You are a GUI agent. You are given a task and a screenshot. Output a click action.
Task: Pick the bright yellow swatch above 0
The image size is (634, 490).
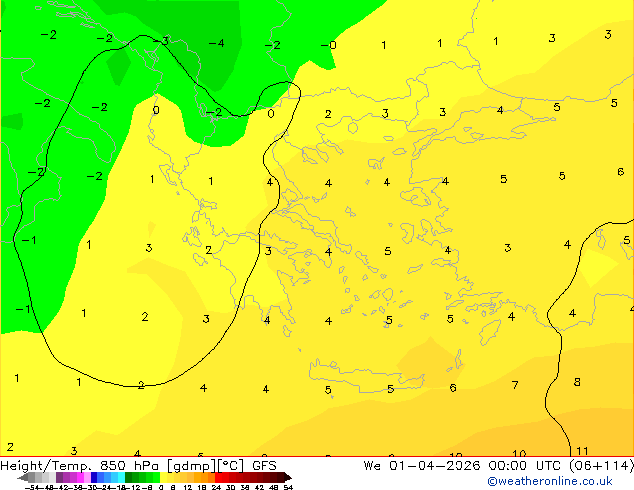point(163,477)
